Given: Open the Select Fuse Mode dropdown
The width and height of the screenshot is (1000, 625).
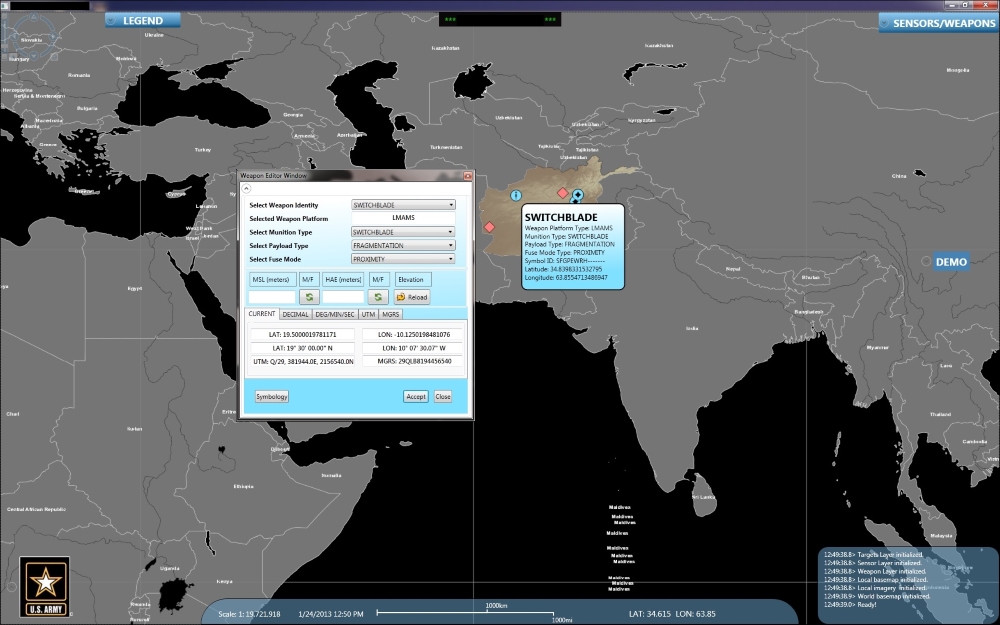Looking at the screenshot, I should pos(403,259).
